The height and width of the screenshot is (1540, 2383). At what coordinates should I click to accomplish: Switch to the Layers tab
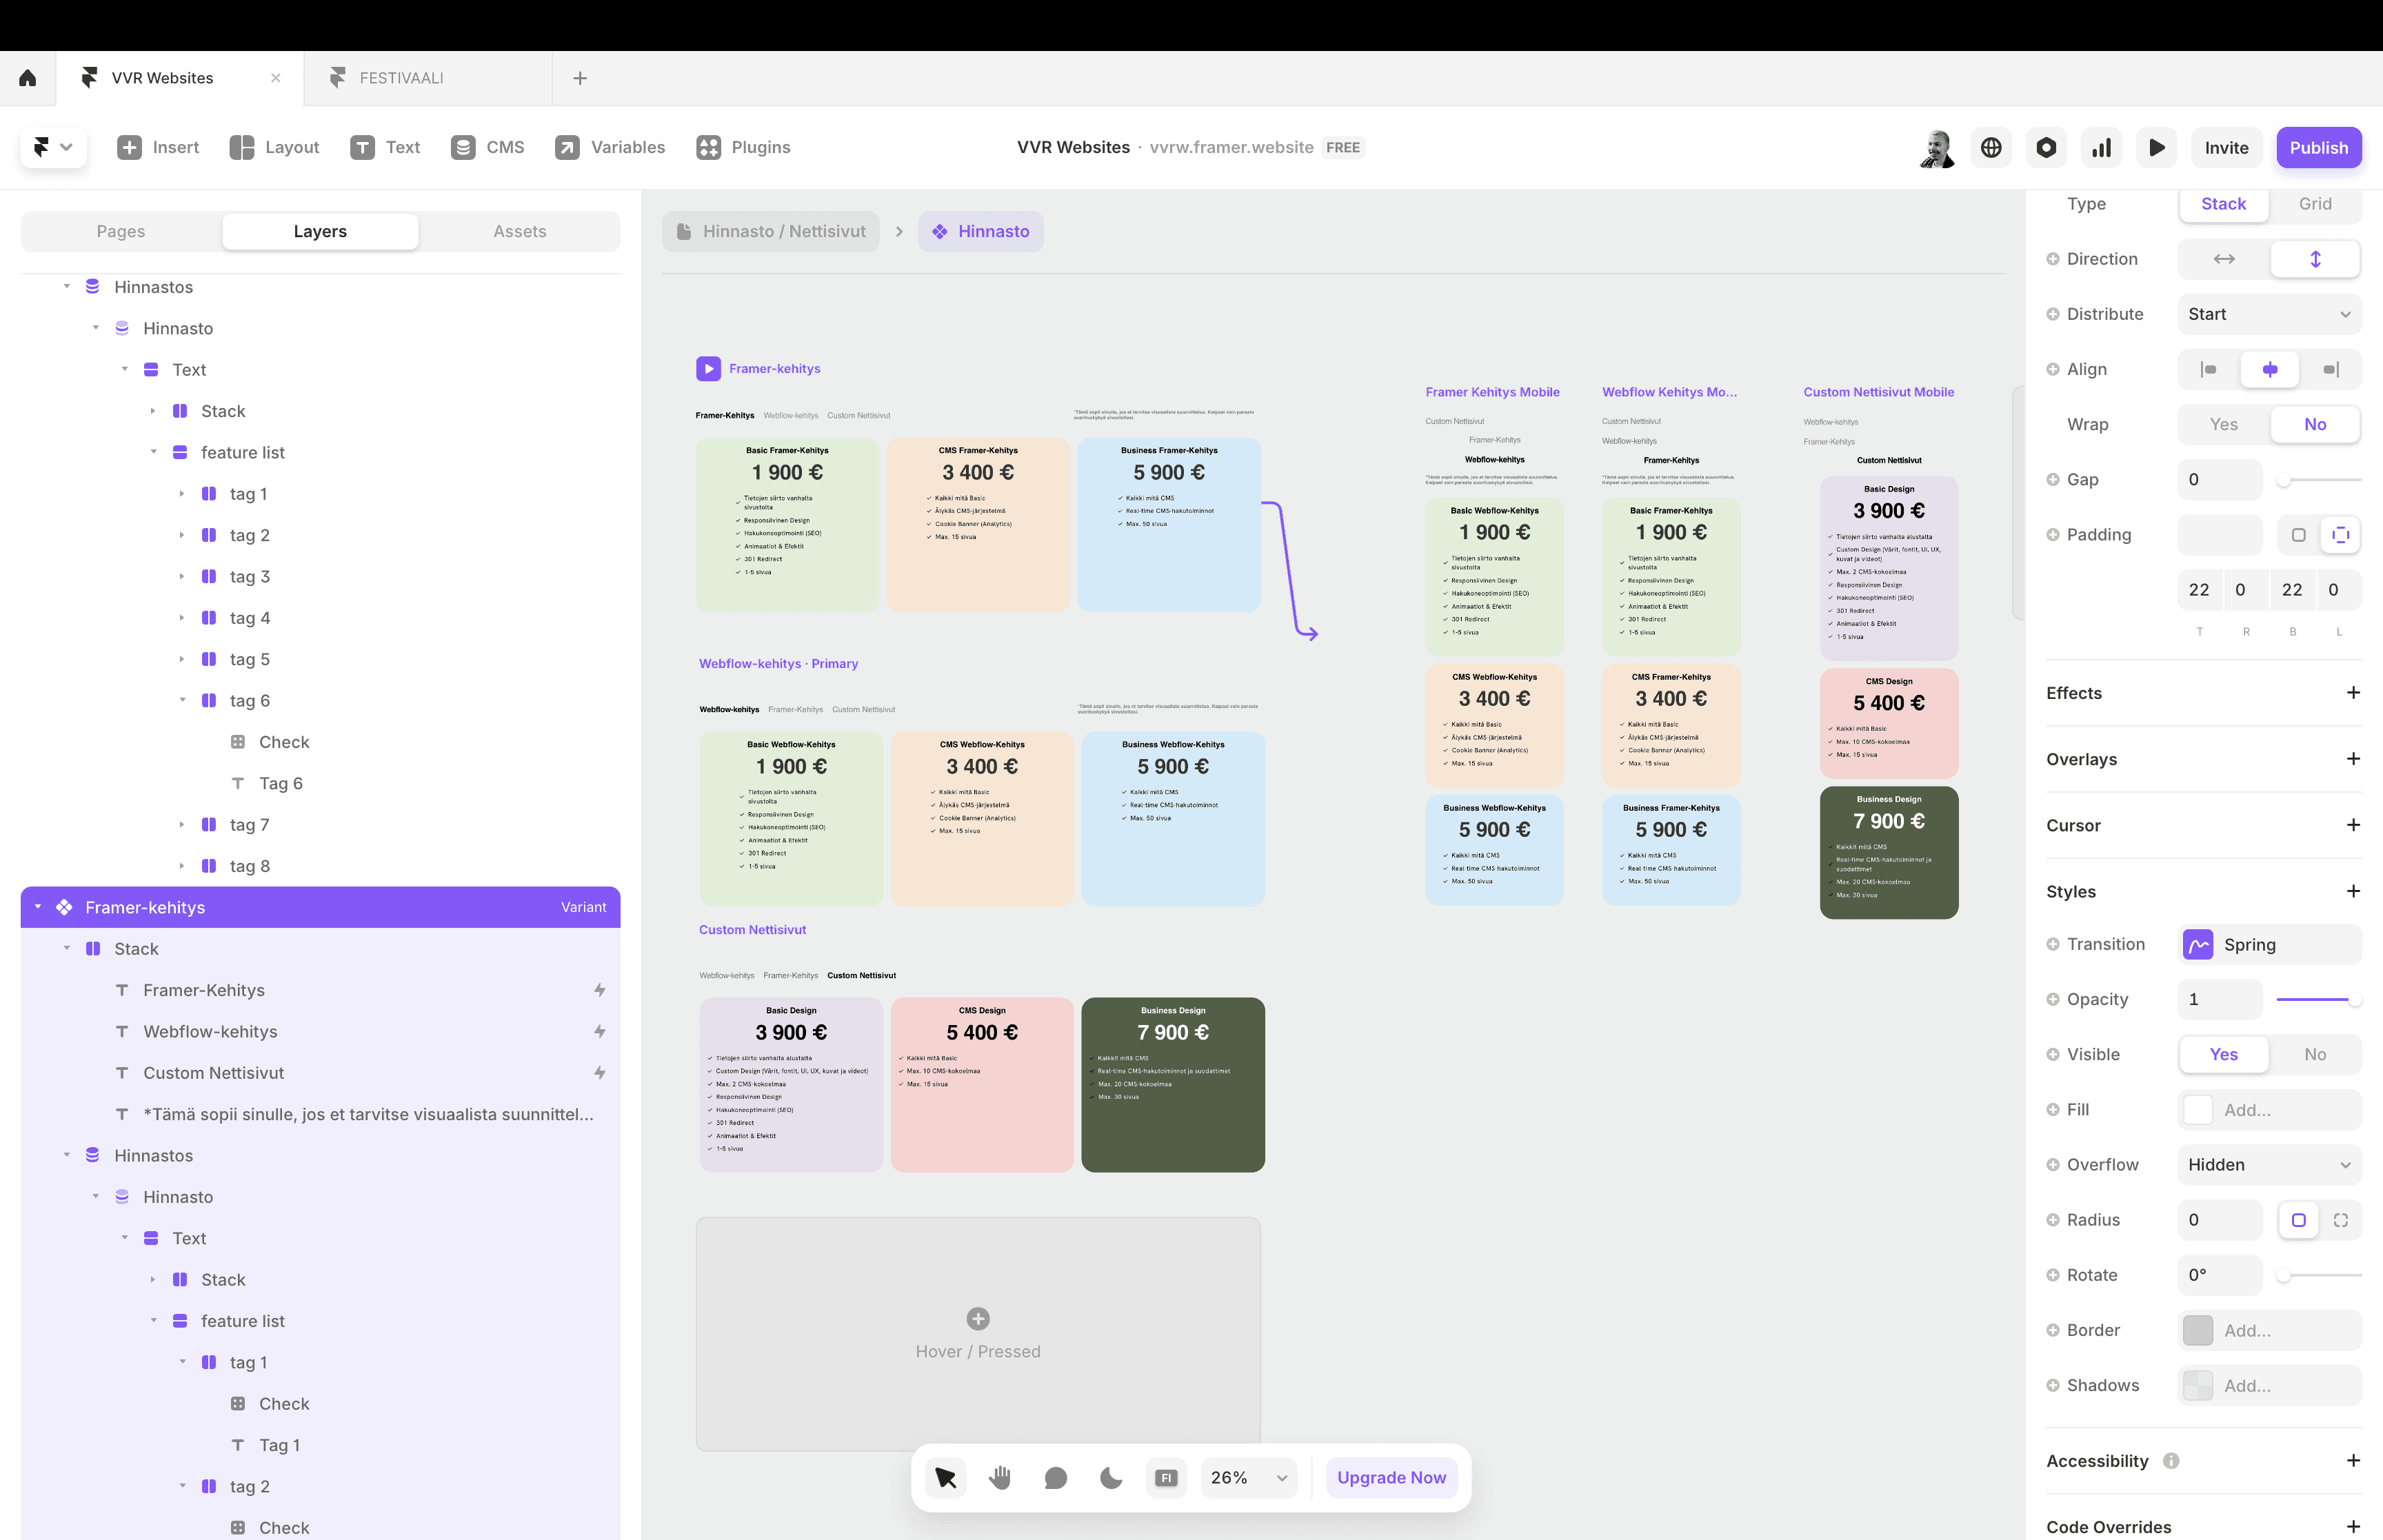tap(320, 231)
